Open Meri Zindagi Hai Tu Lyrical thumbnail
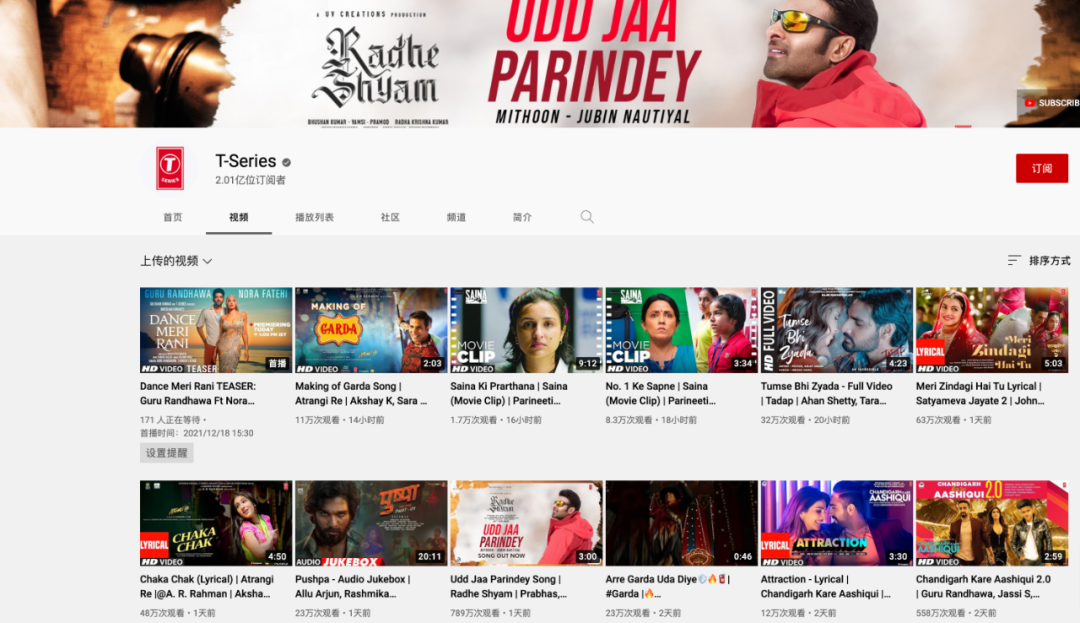This screenshot has width=1080, height=623. 992,330
